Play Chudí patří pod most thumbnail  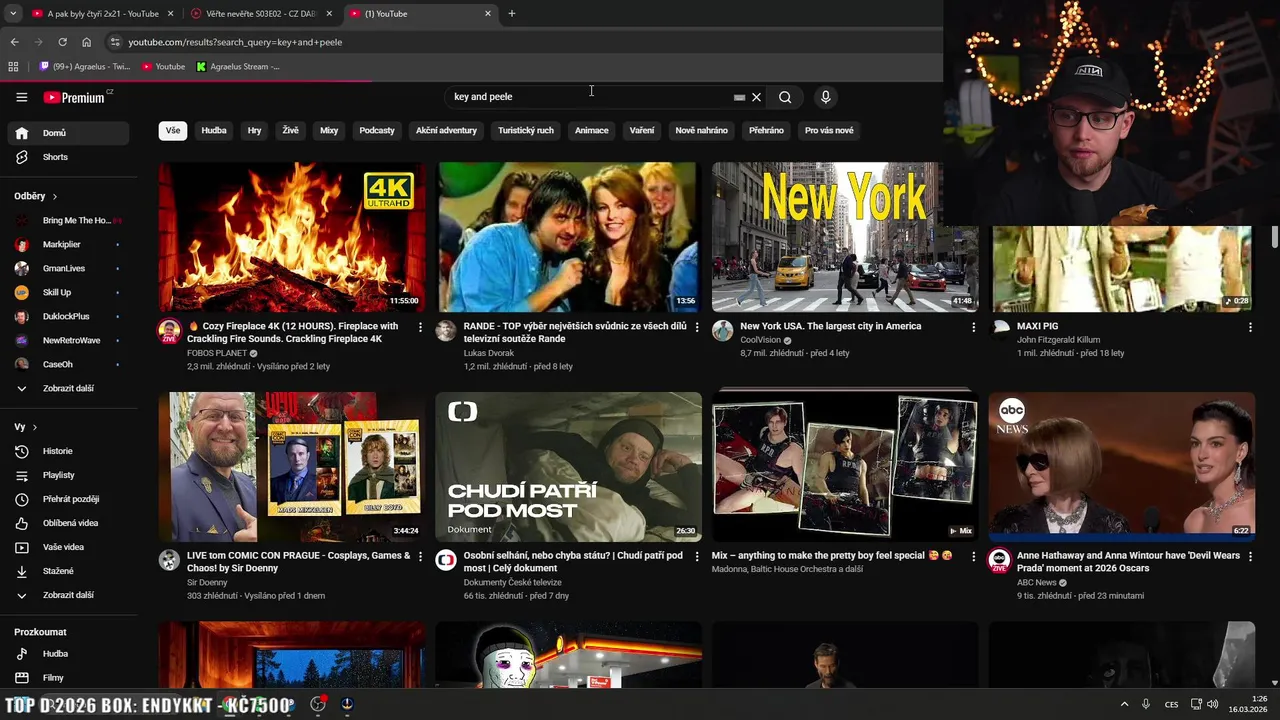568,467
